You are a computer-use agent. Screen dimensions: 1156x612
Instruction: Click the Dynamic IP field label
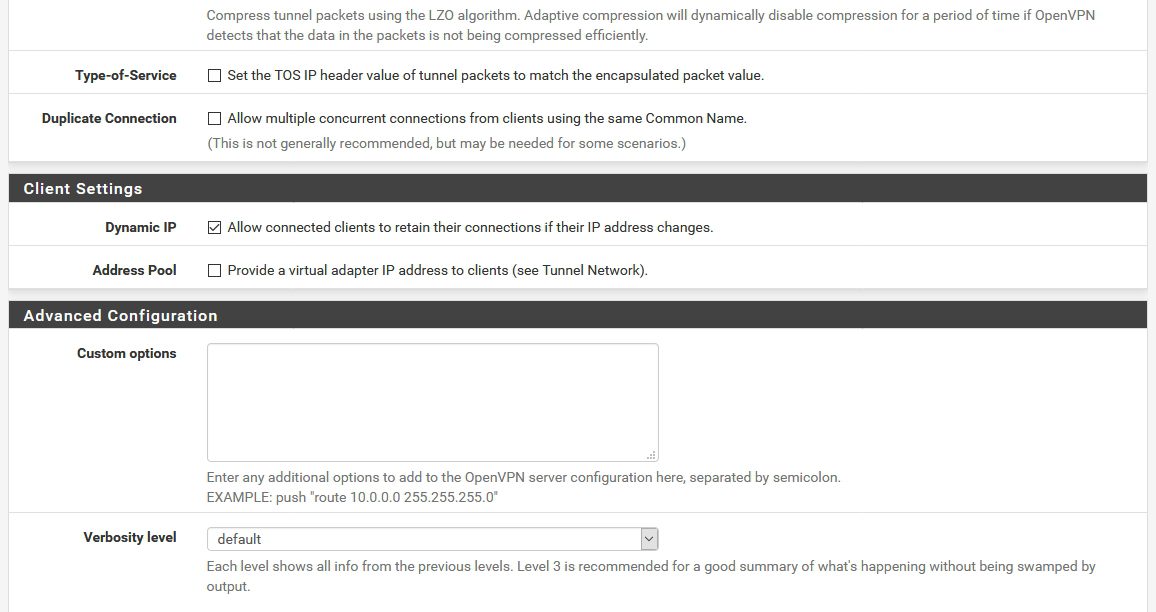(x=141, y=227)
